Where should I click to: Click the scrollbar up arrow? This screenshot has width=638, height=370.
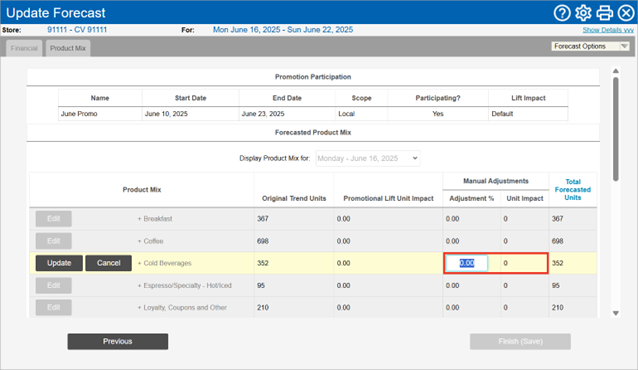616,71
